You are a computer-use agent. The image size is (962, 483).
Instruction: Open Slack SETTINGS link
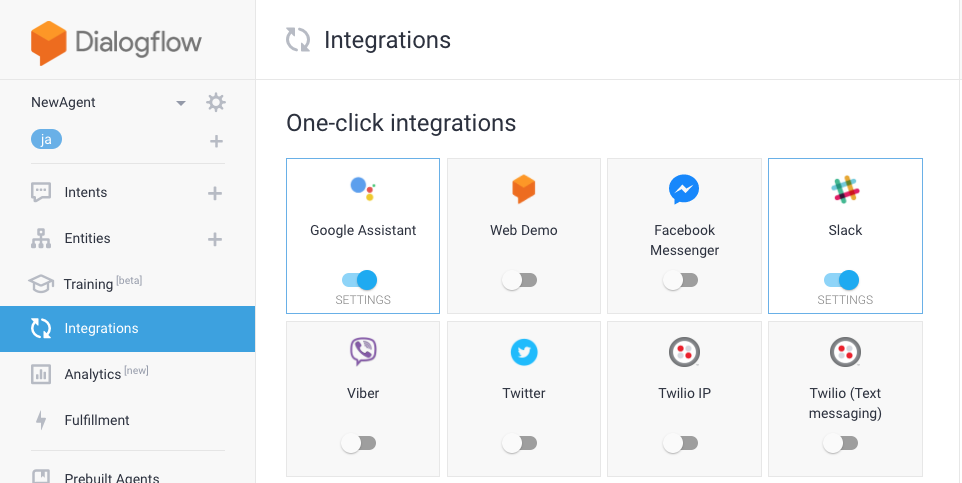point(845,300)
